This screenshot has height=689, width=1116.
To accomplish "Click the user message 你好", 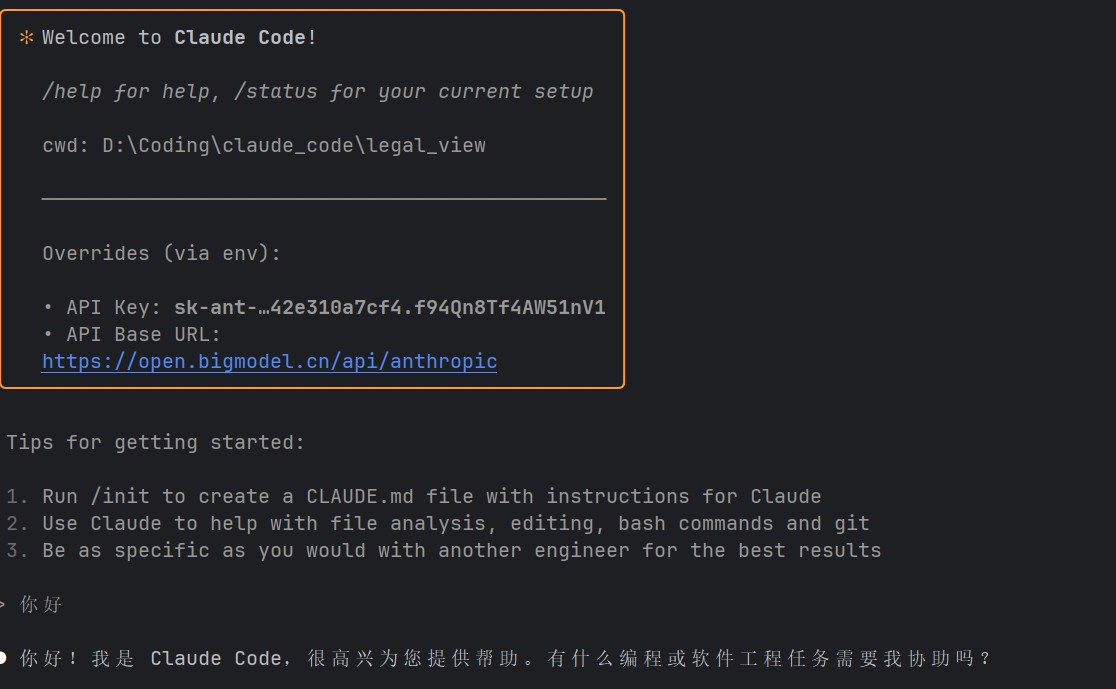I will pyautogui.click(x=41, y=605).
